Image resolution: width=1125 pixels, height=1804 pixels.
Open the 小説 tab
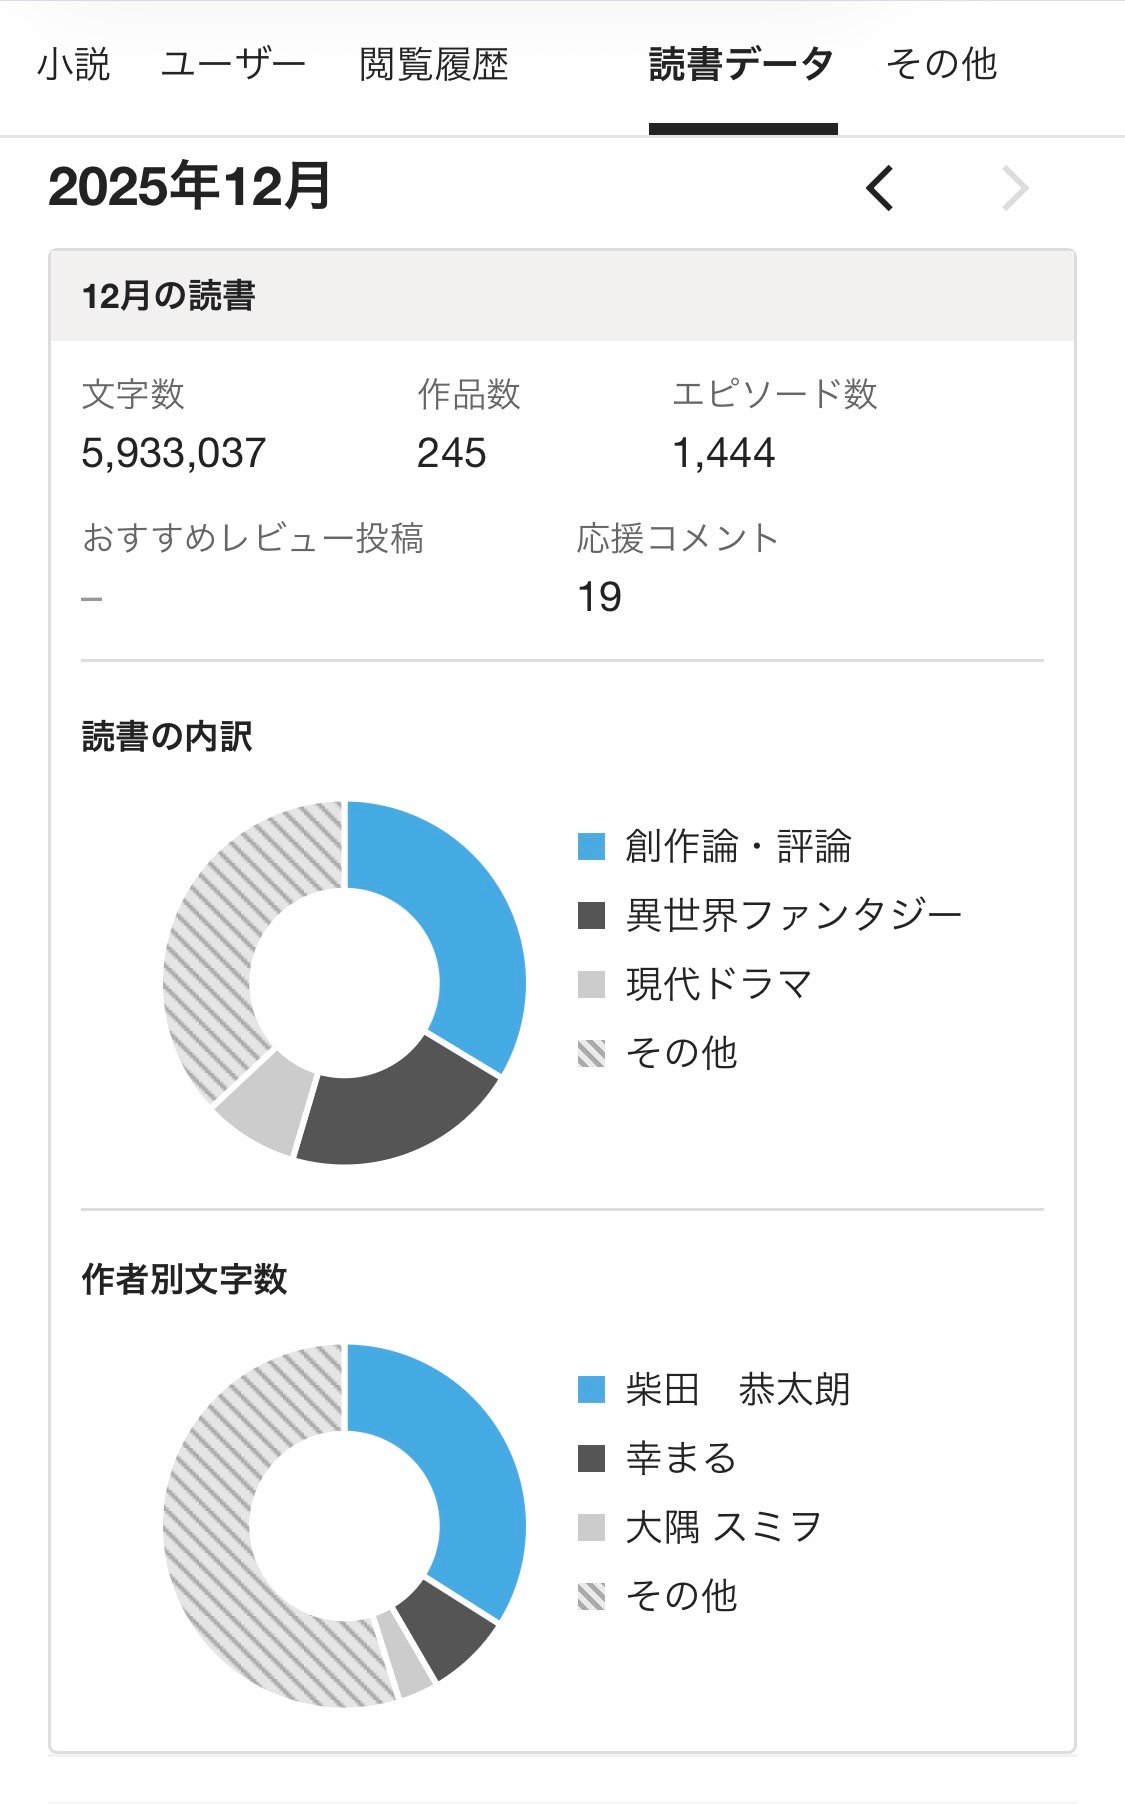point(73,65)
